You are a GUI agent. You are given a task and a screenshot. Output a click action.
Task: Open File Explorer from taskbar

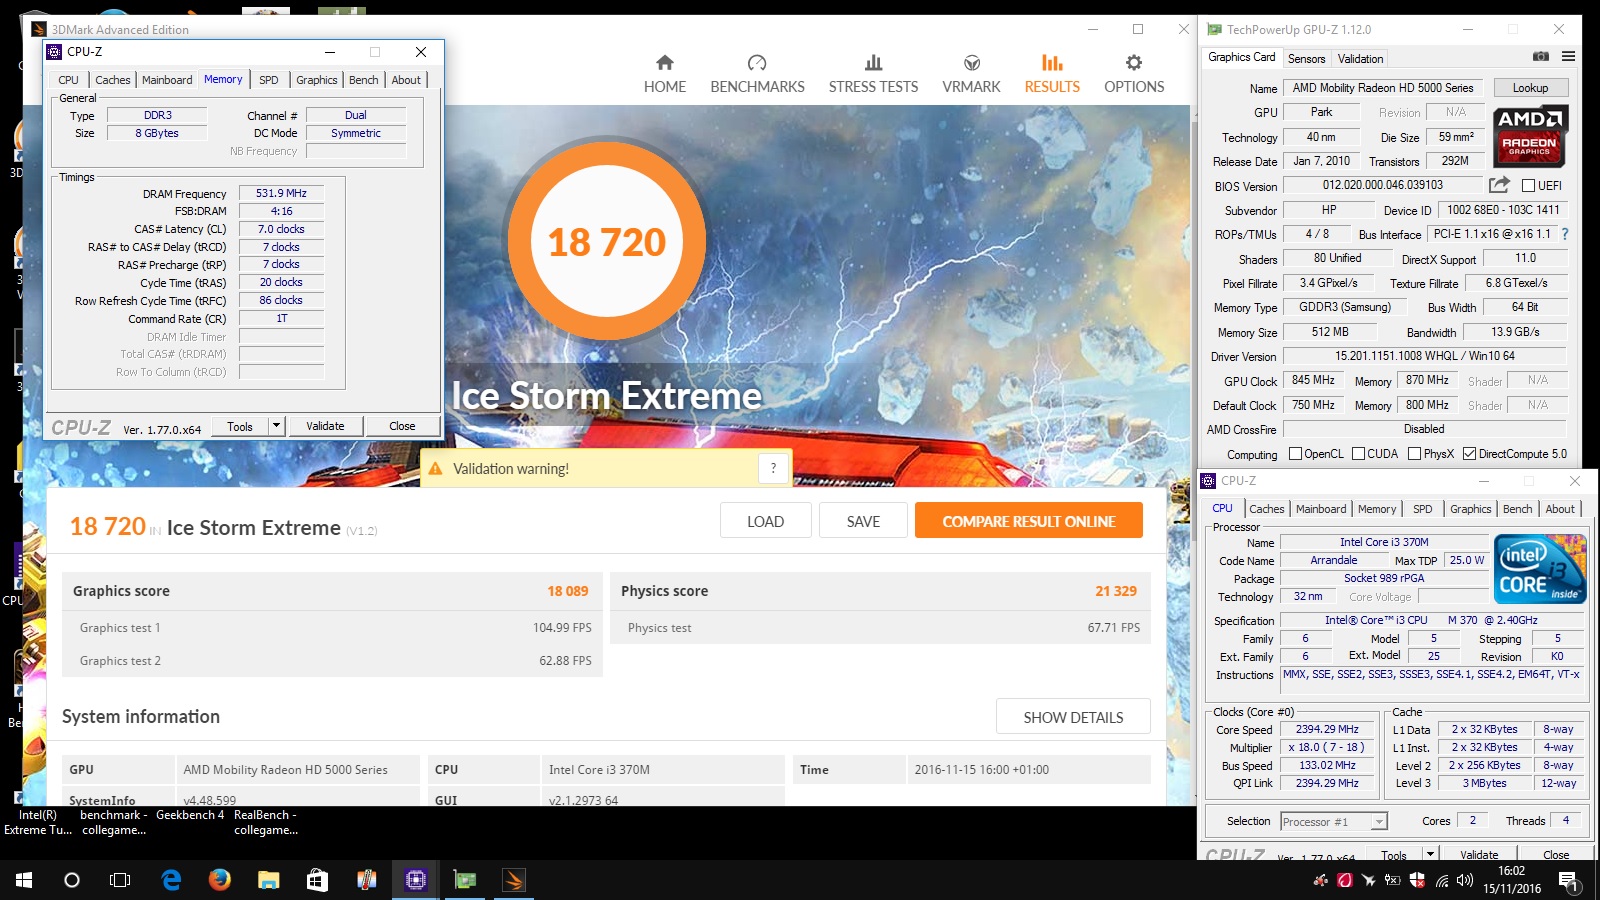pyautogui.click(x=269, y=880)
